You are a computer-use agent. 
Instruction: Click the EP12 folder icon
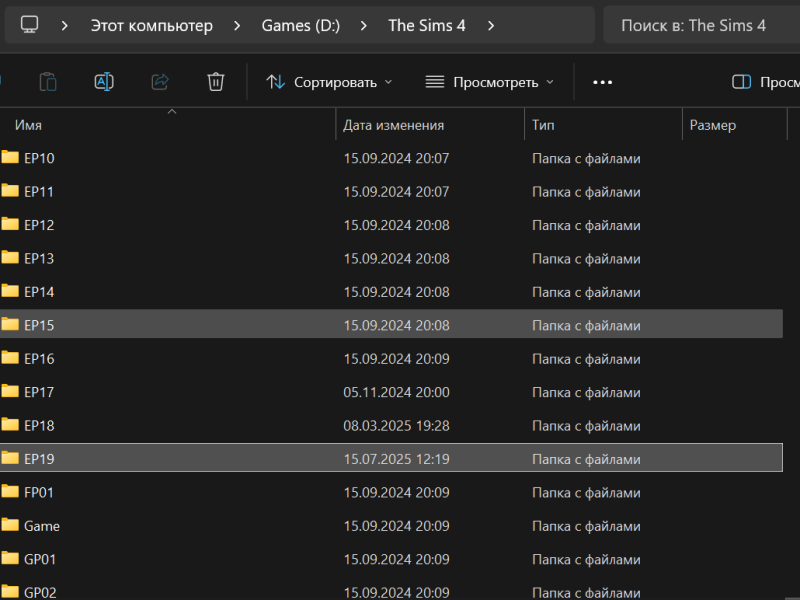(x=10, y=224)
